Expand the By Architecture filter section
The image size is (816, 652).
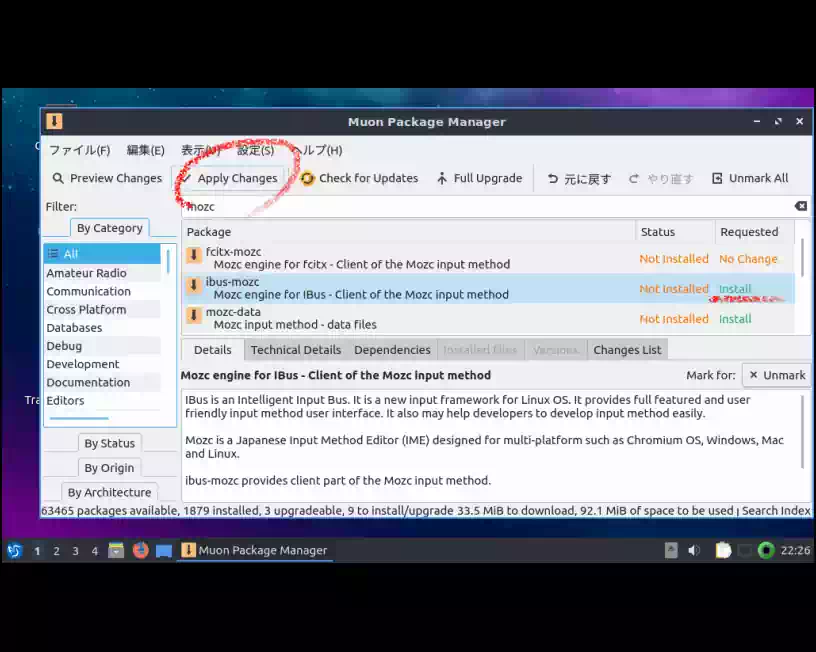pyautogui.click(x=109, y=492)
